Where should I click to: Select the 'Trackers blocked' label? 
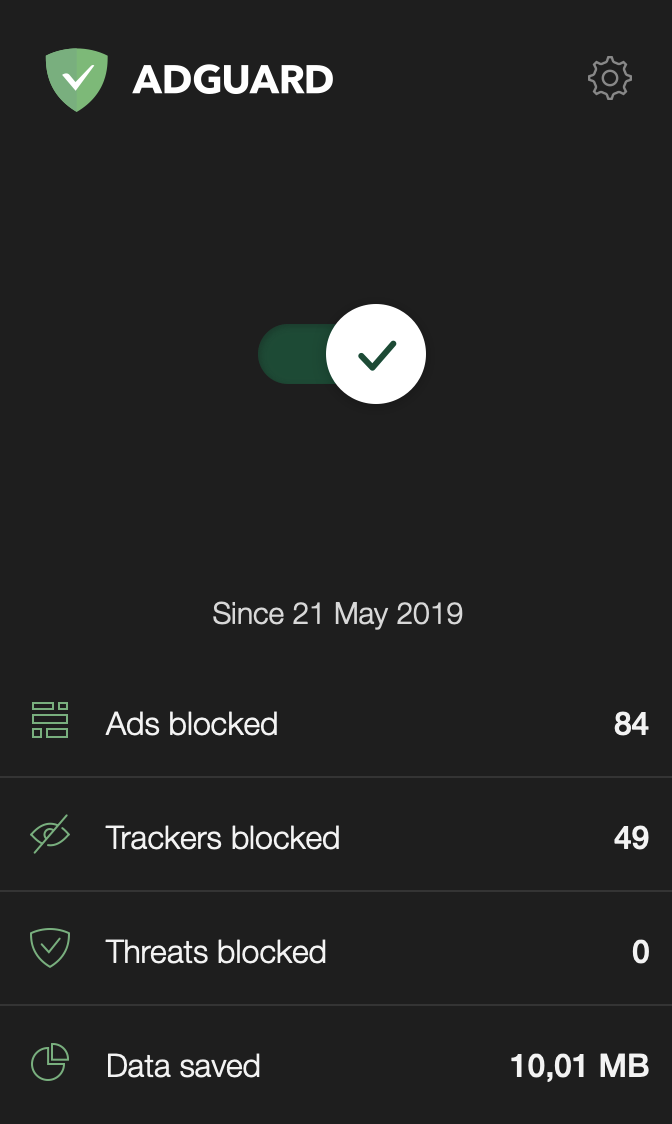(223, 838)
